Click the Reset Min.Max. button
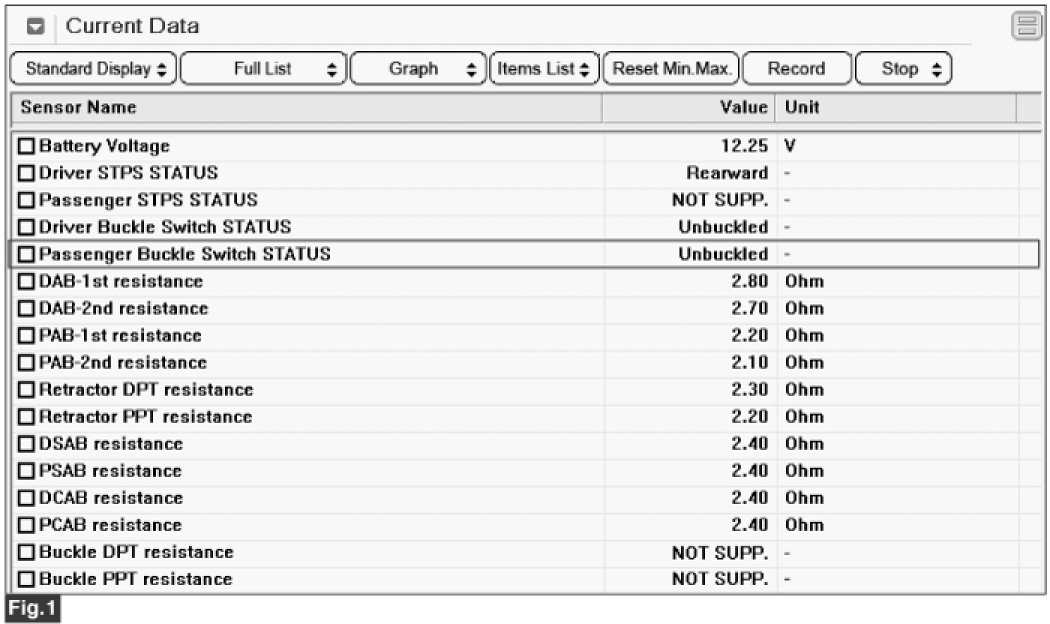This screenshot has height=624, width=1050. pyautogui.click(x=671, y=69)
